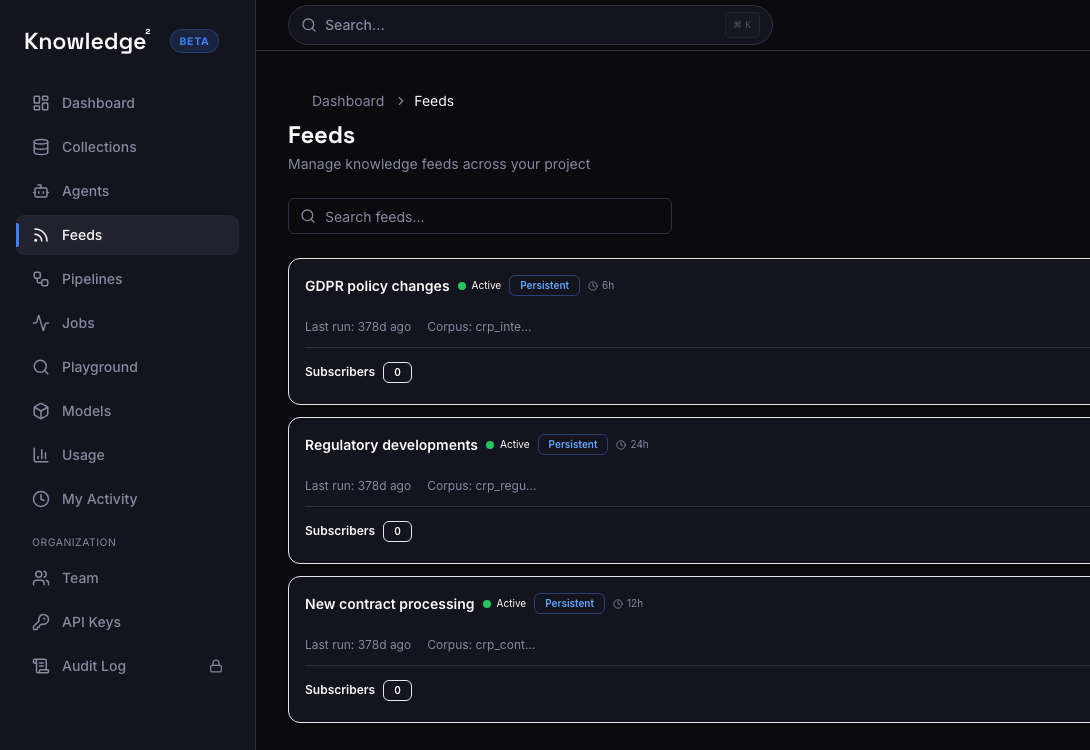The image size is (1090, 750).
Task: Click the lock icon beside Audit Log
Action: point(216,666)
